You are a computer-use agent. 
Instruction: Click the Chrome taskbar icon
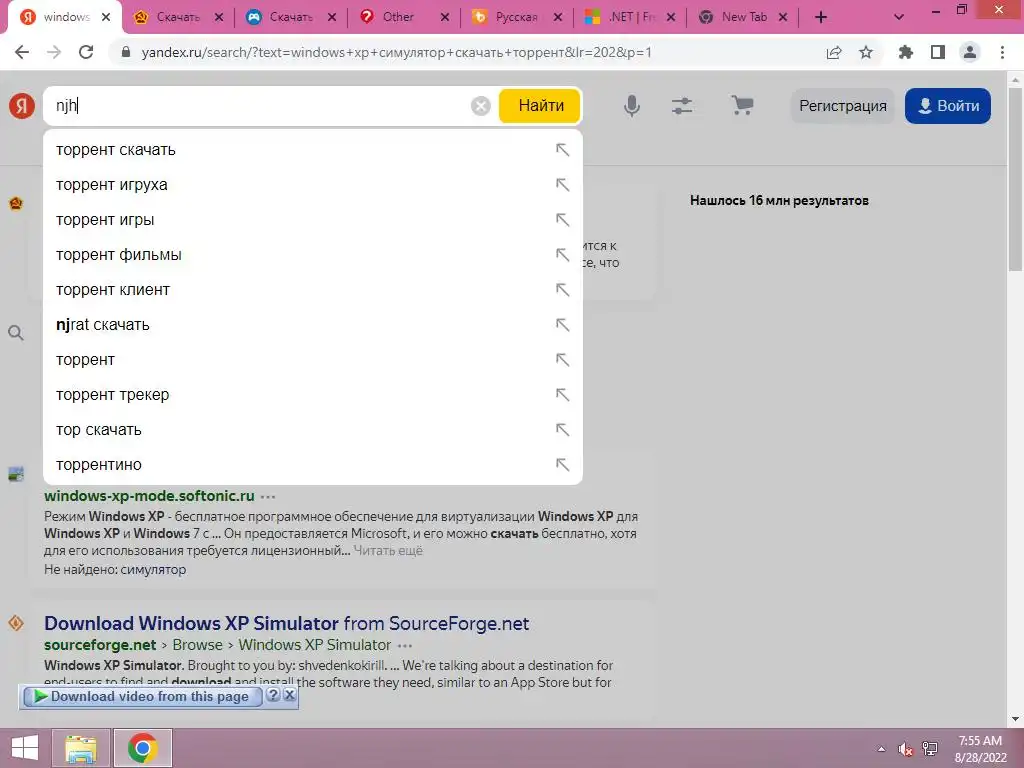point(142,748)
